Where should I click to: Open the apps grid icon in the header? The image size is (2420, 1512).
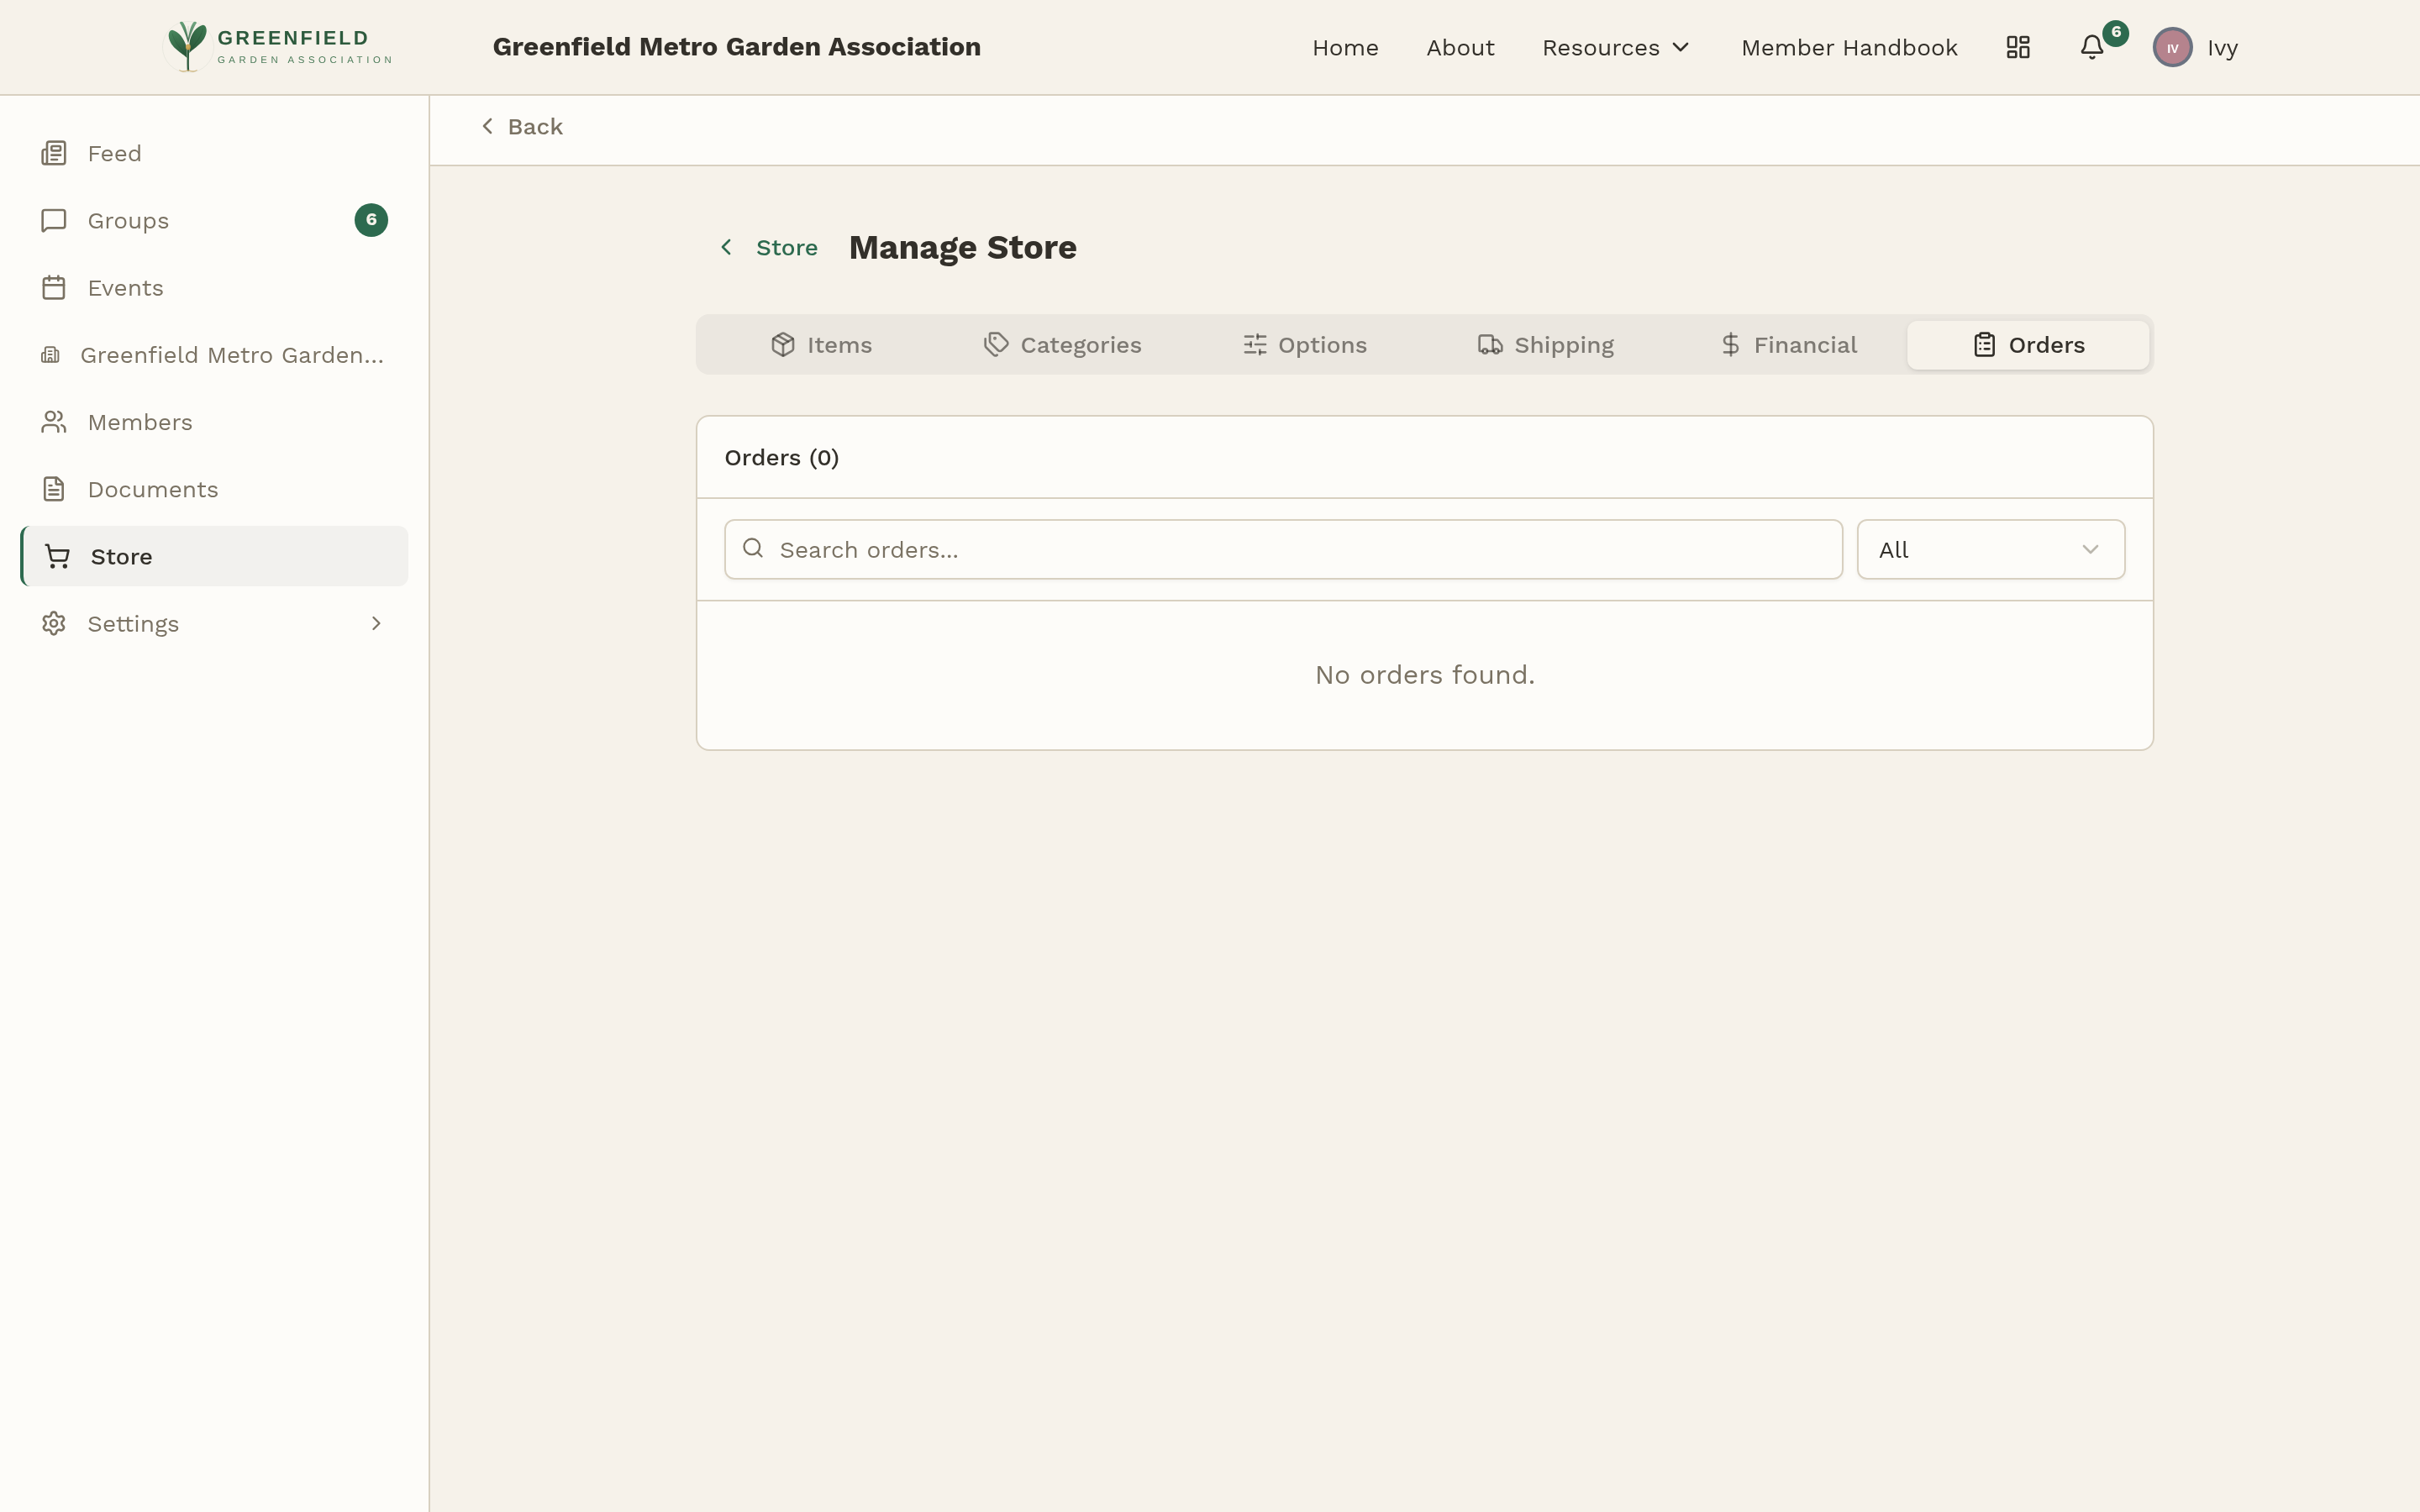[x=2017, y=47]
